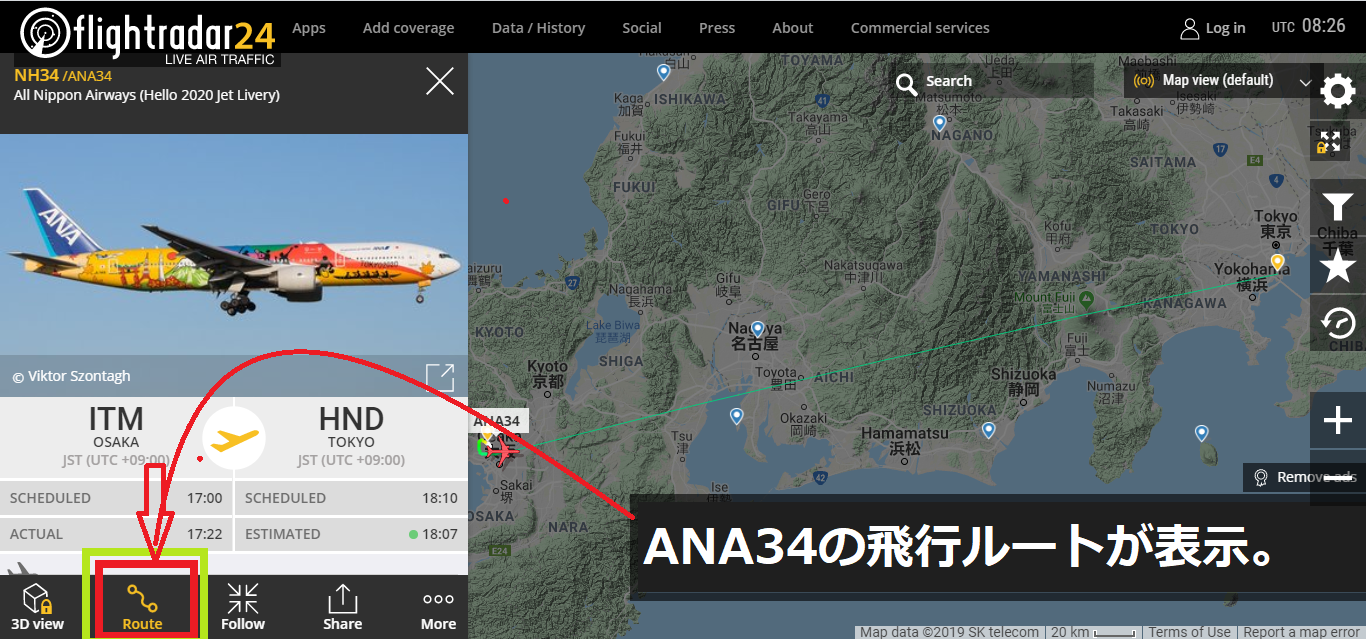
Task: Open the Data / History menu
Action: (538, 28)
